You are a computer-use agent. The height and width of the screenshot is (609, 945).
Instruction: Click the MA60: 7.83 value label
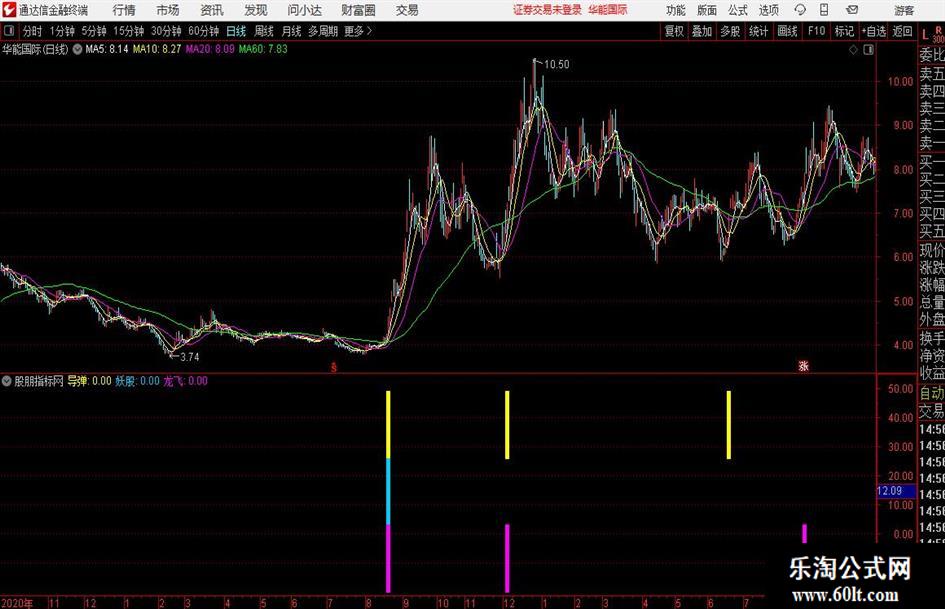tap(263, 49)
